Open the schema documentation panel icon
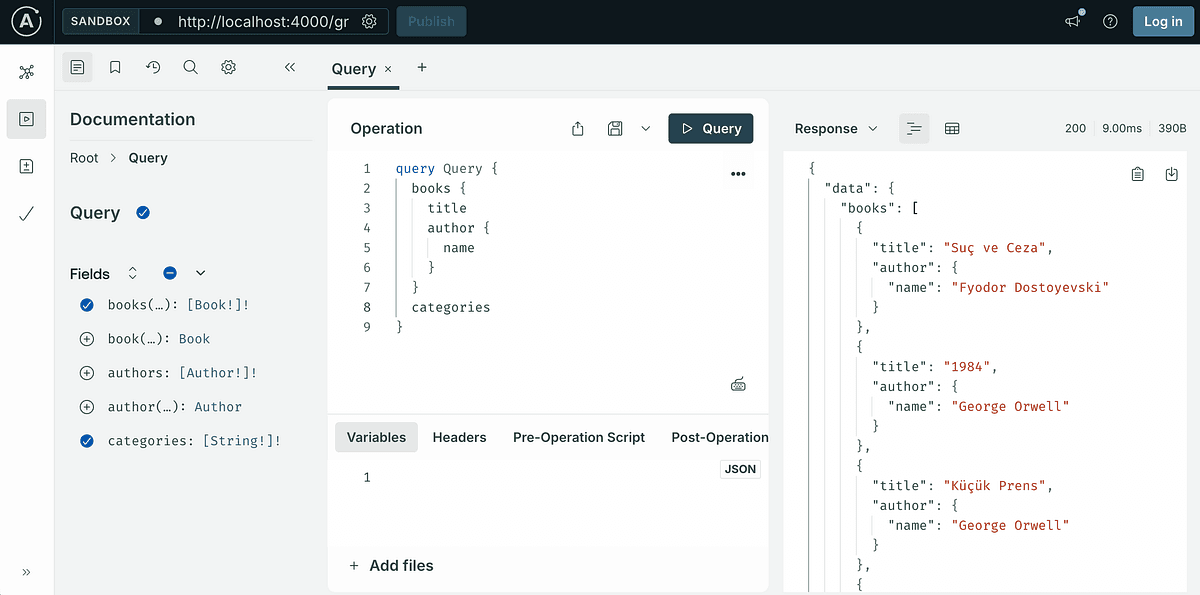Screen dimensions: 1200x595 (77, 67)
